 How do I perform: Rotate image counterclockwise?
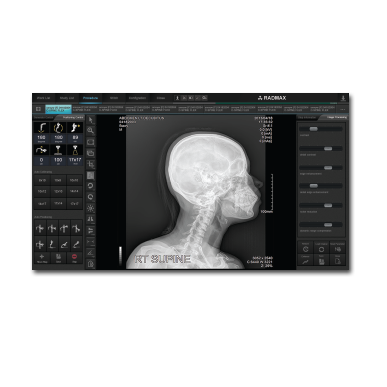pos(91,186)
